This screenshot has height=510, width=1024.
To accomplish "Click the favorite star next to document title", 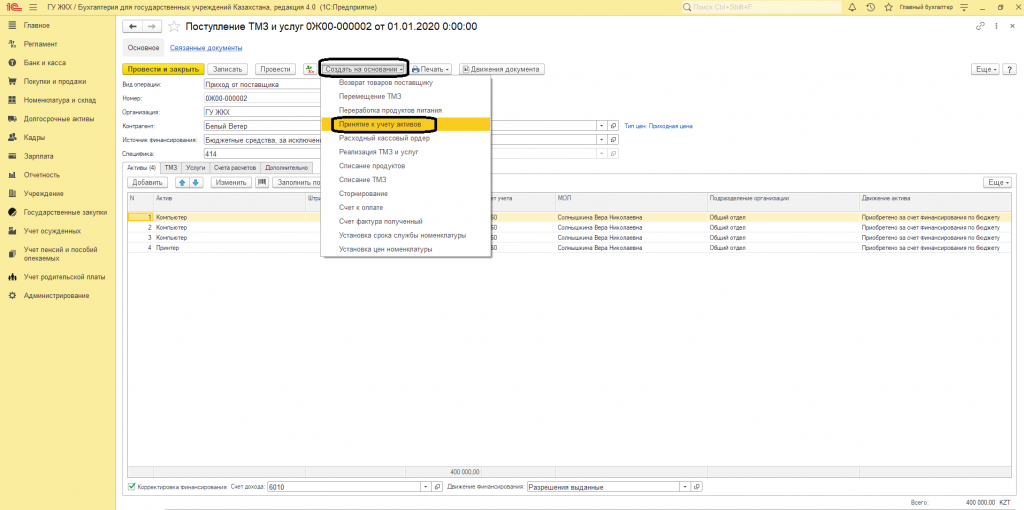I will pos(174,26).
